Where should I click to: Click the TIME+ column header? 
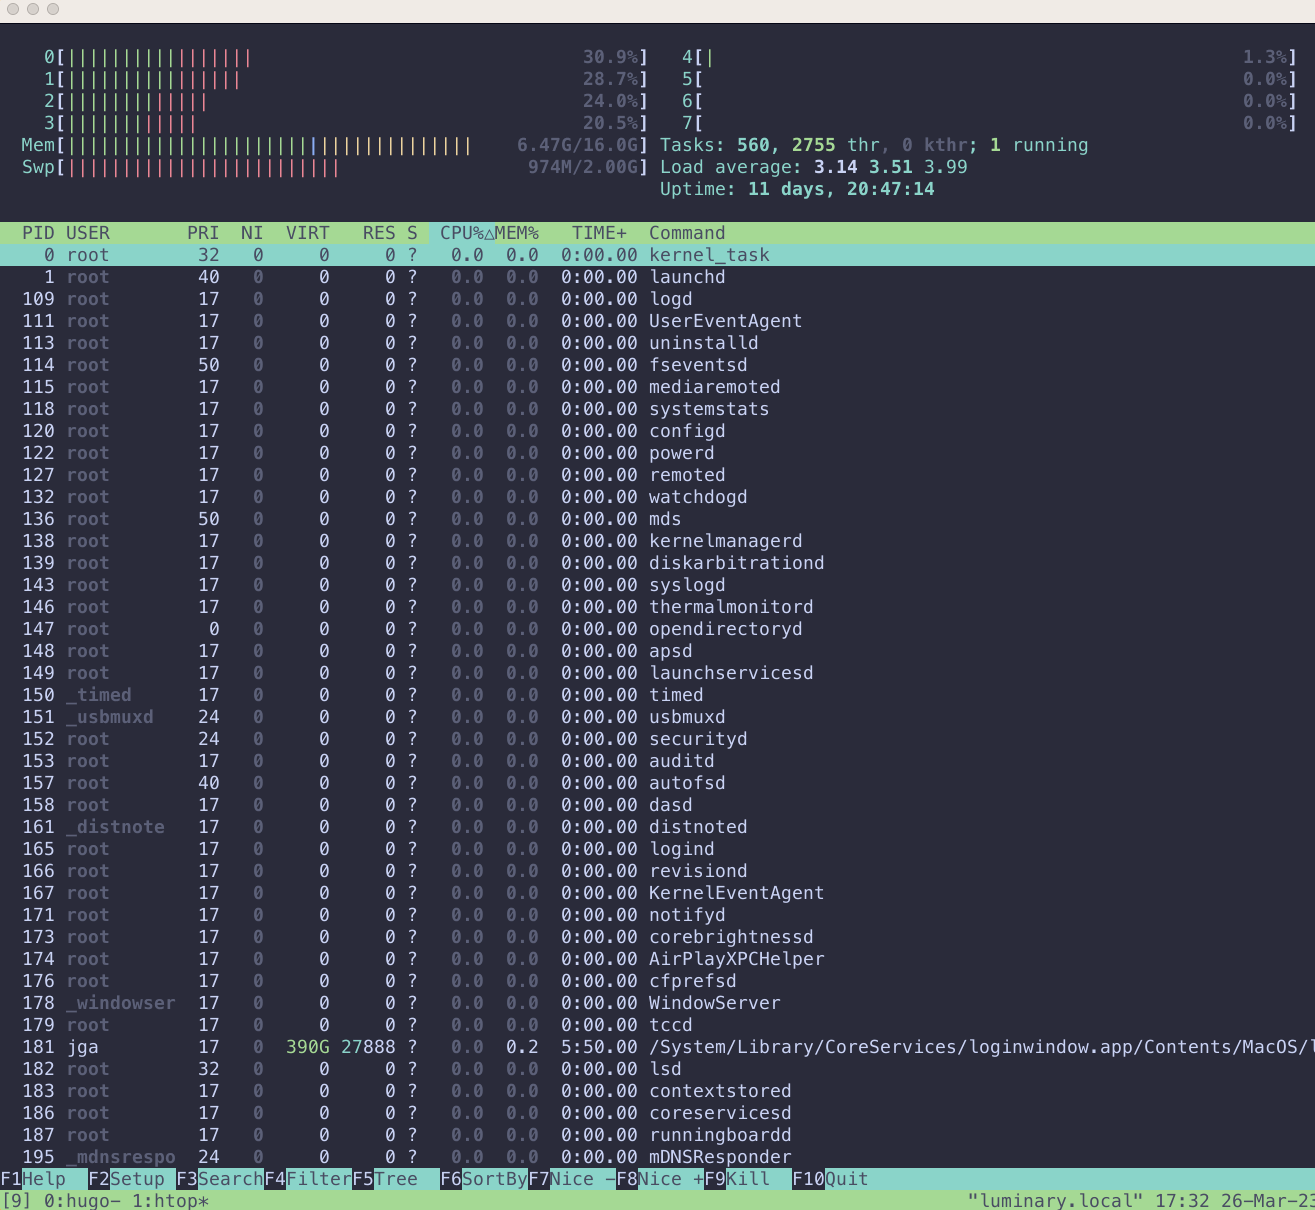(x=598, y=233)
